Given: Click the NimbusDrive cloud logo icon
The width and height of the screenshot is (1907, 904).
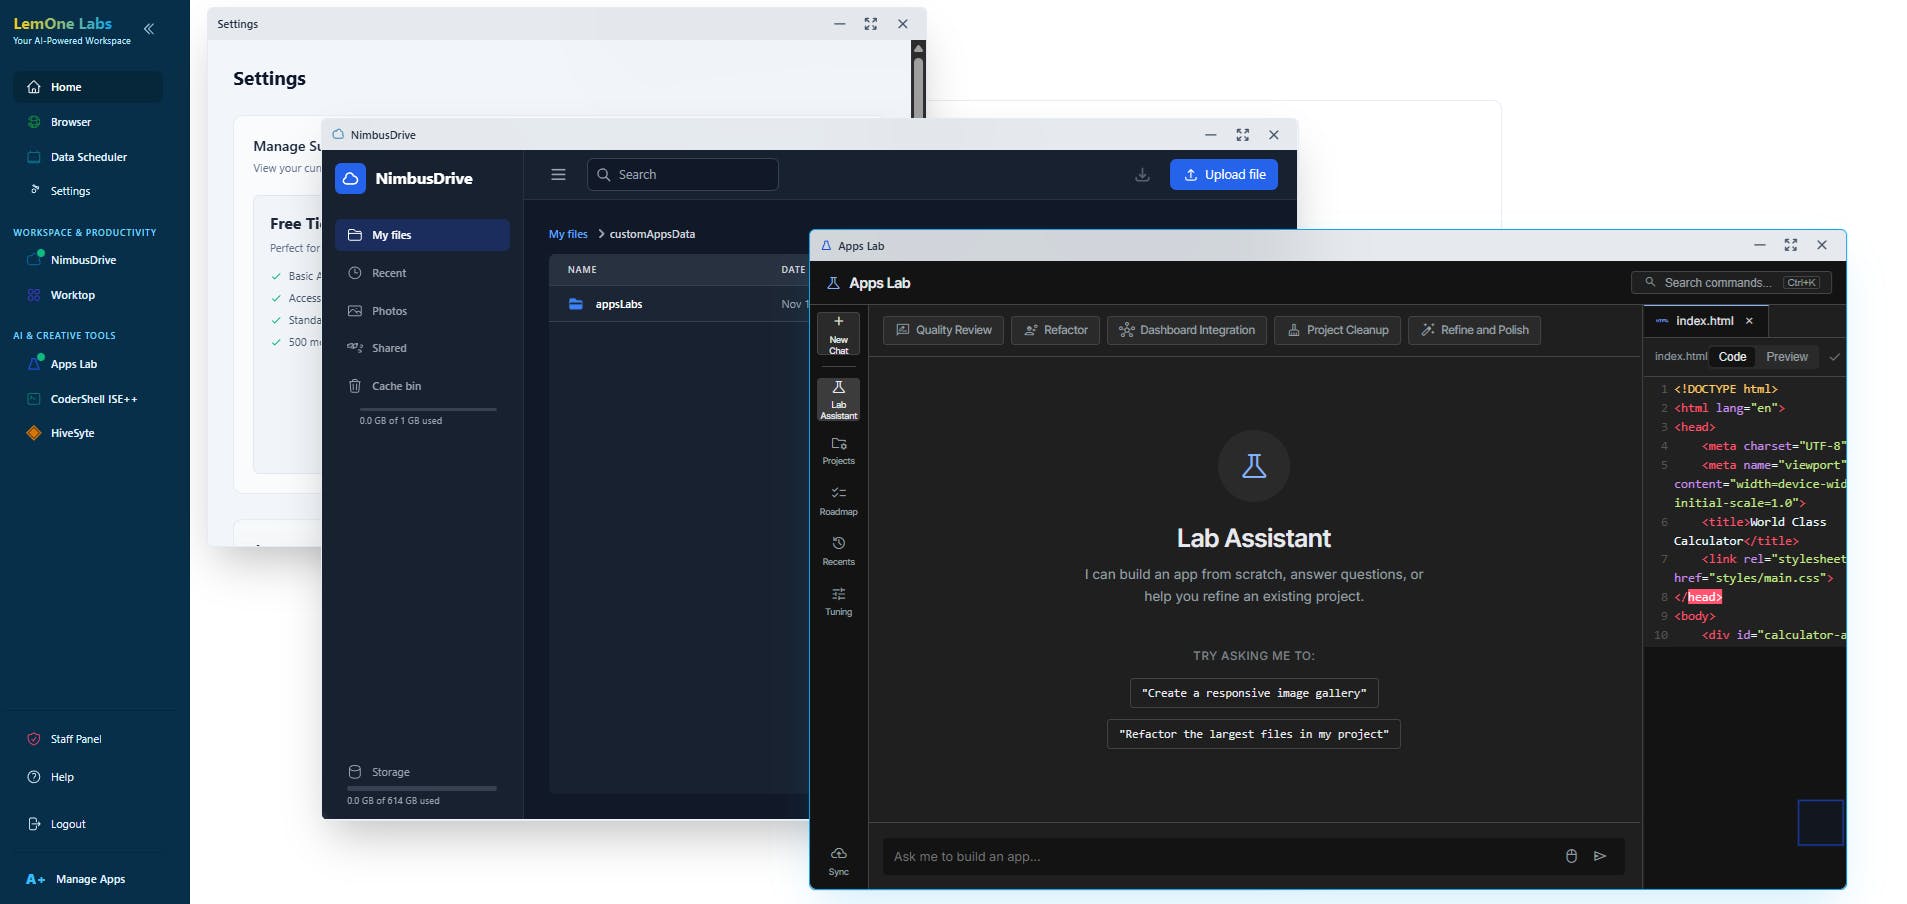Looking at the screenshot, I should click(x=350, y=178).
